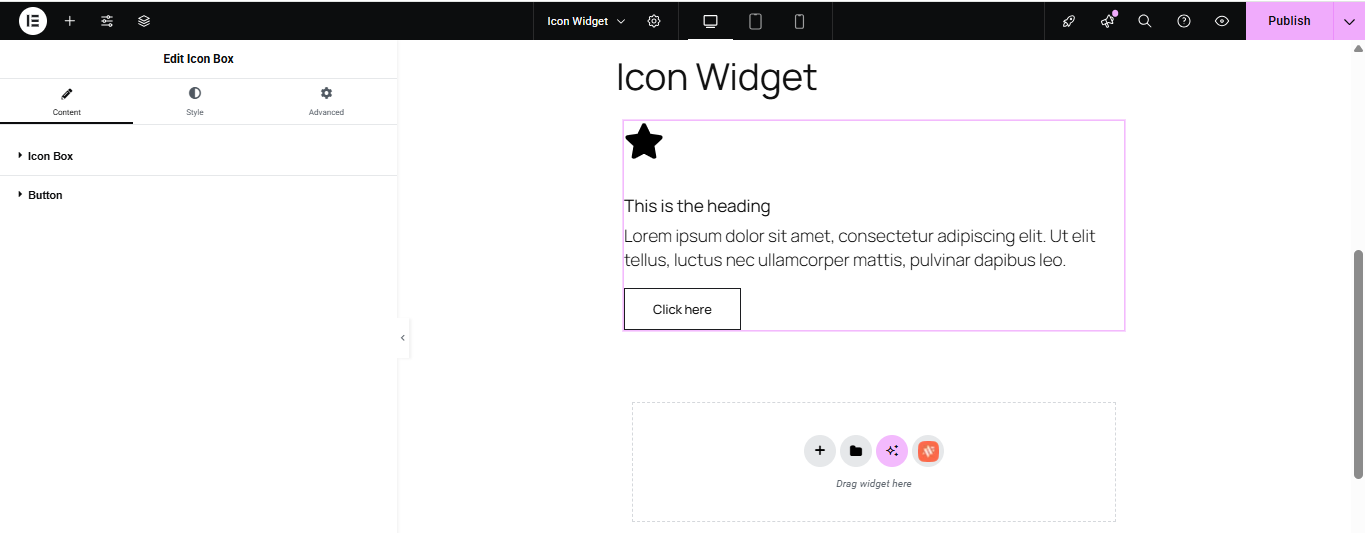Open the Elementor logo menu
The image size is (1365, 533).
tap(33, 21)
